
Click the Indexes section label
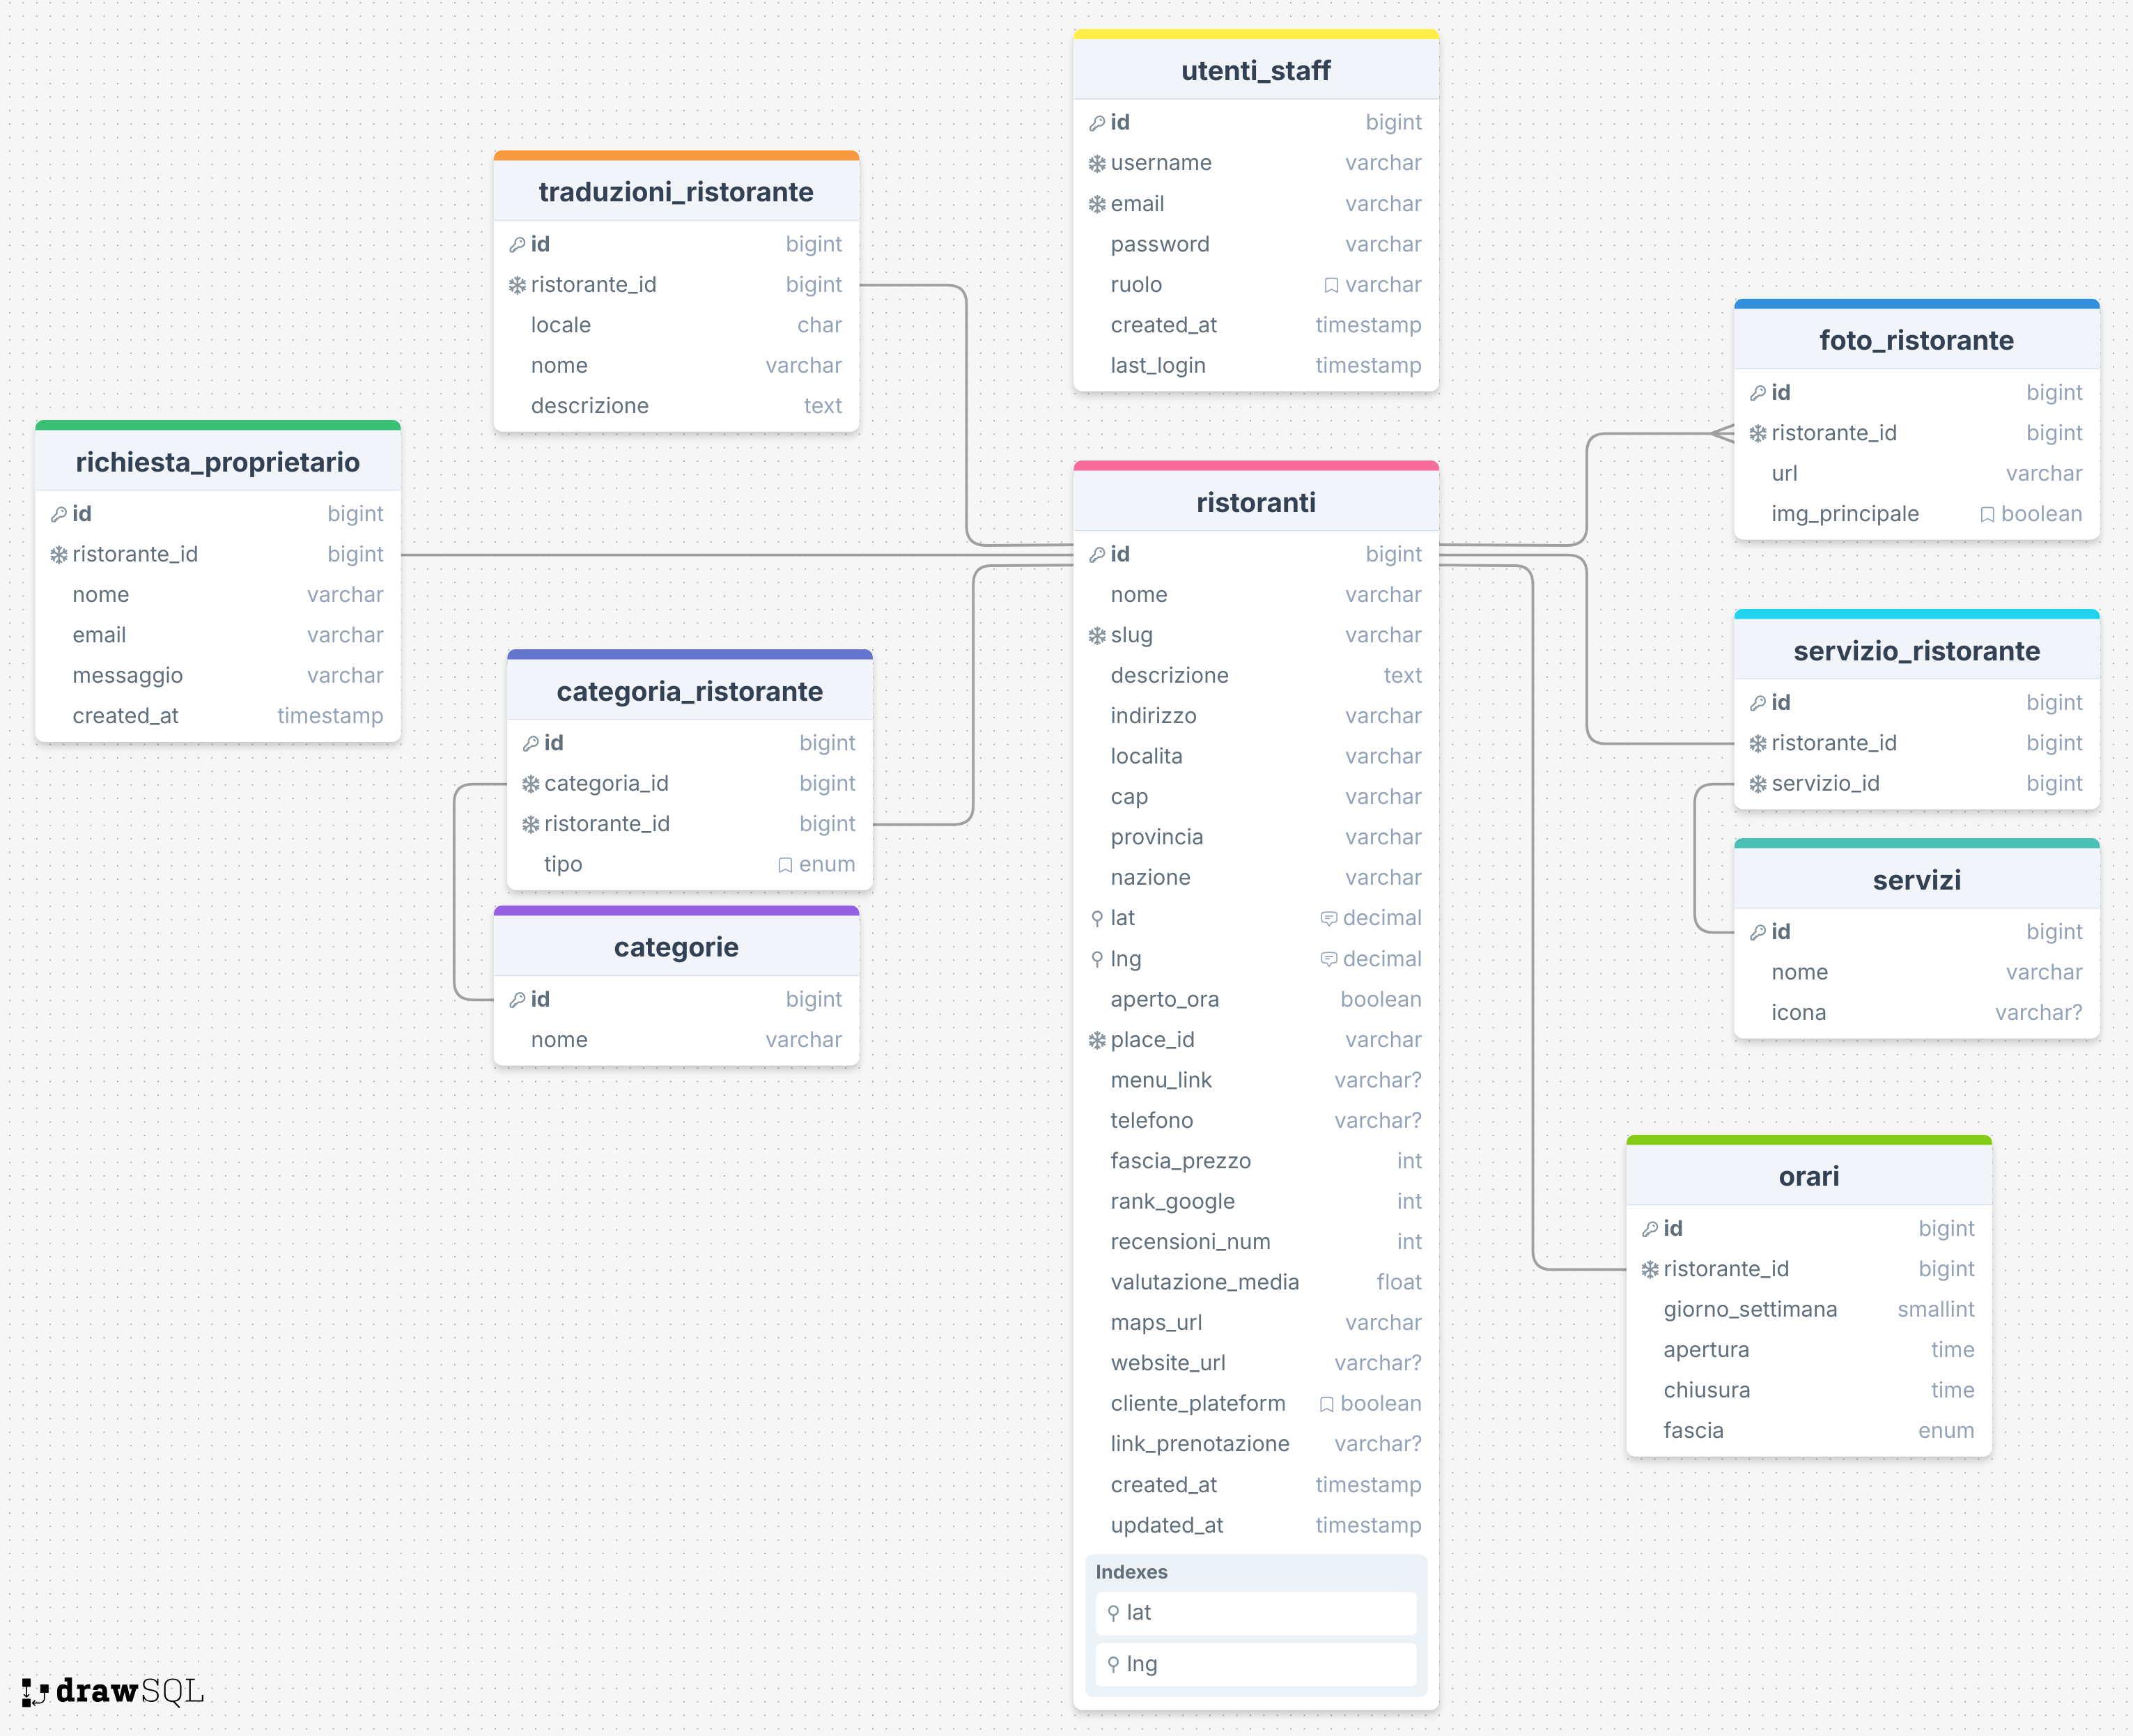[x=1131, y=1571]
